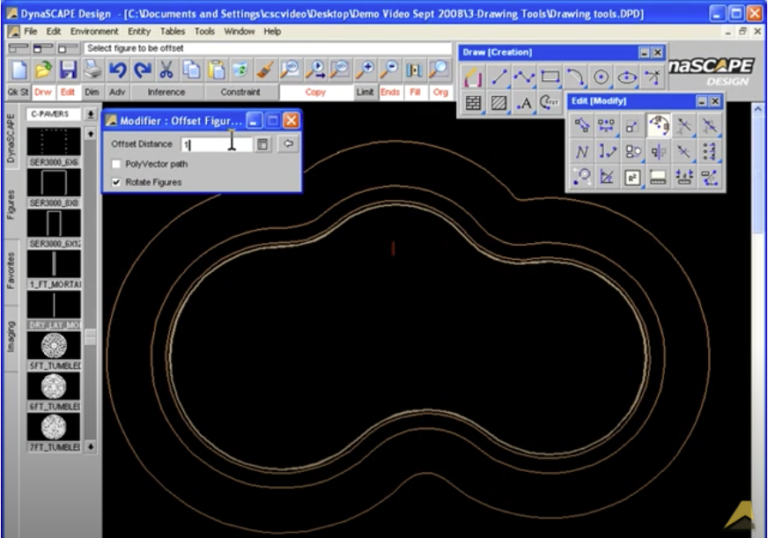The image size is (768, 538).
Task: Toggle the Constraint button
Action: pos(240,92)
